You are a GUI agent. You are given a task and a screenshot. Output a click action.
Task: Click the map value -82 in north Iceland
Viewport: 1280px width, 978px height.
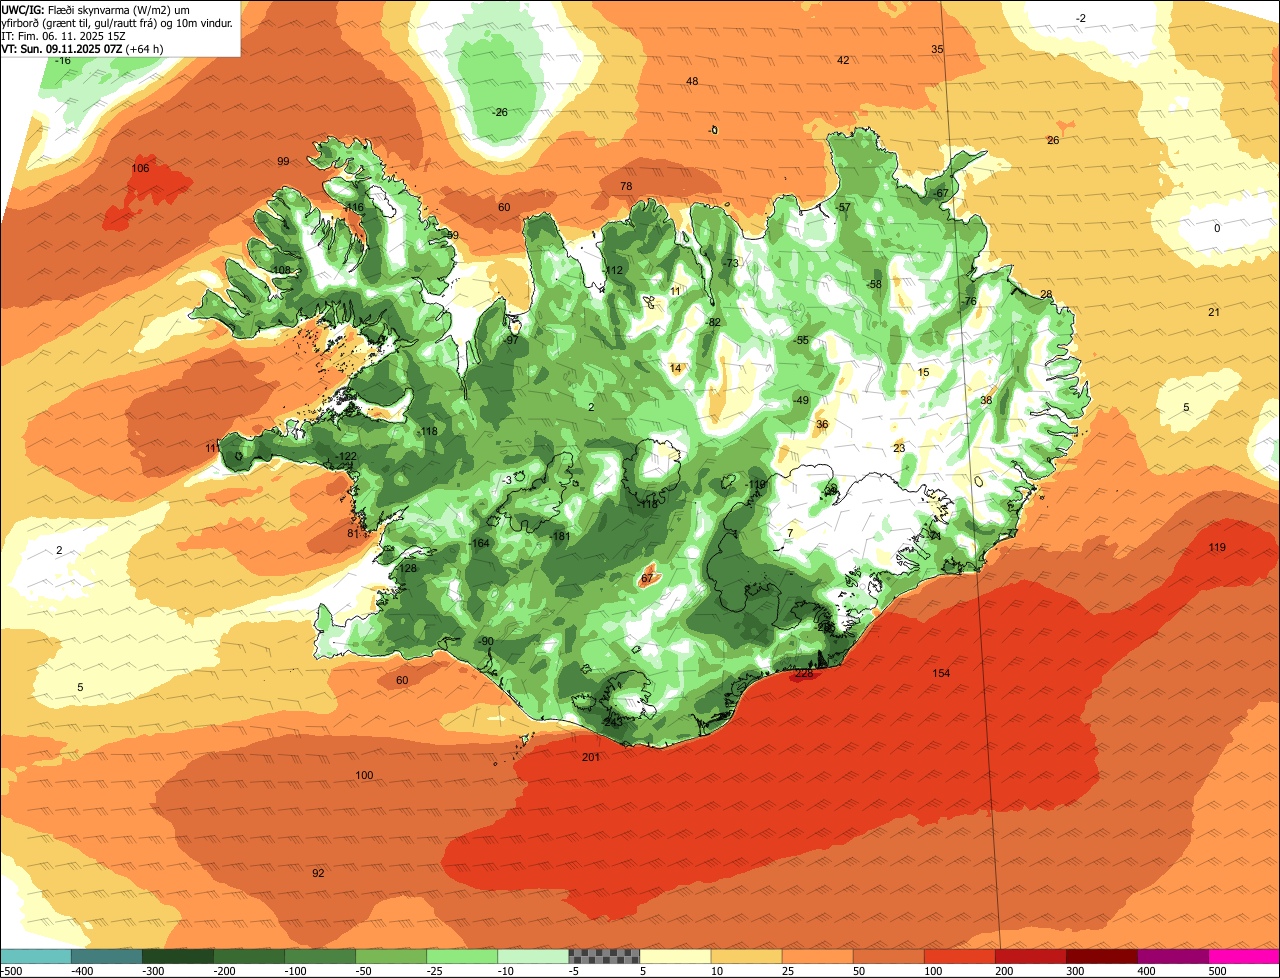[x=712, y=322]
